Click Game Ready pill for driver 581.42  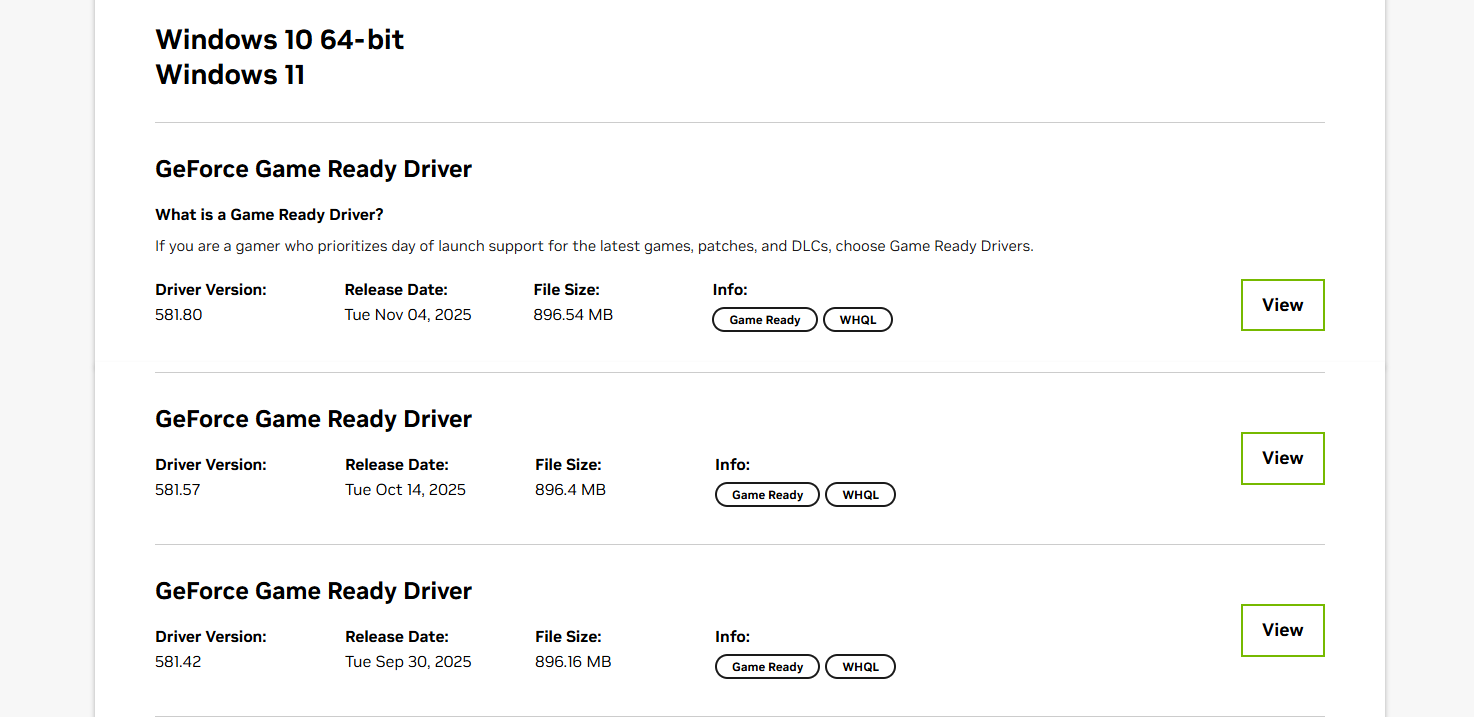click(x=767, y=667)
